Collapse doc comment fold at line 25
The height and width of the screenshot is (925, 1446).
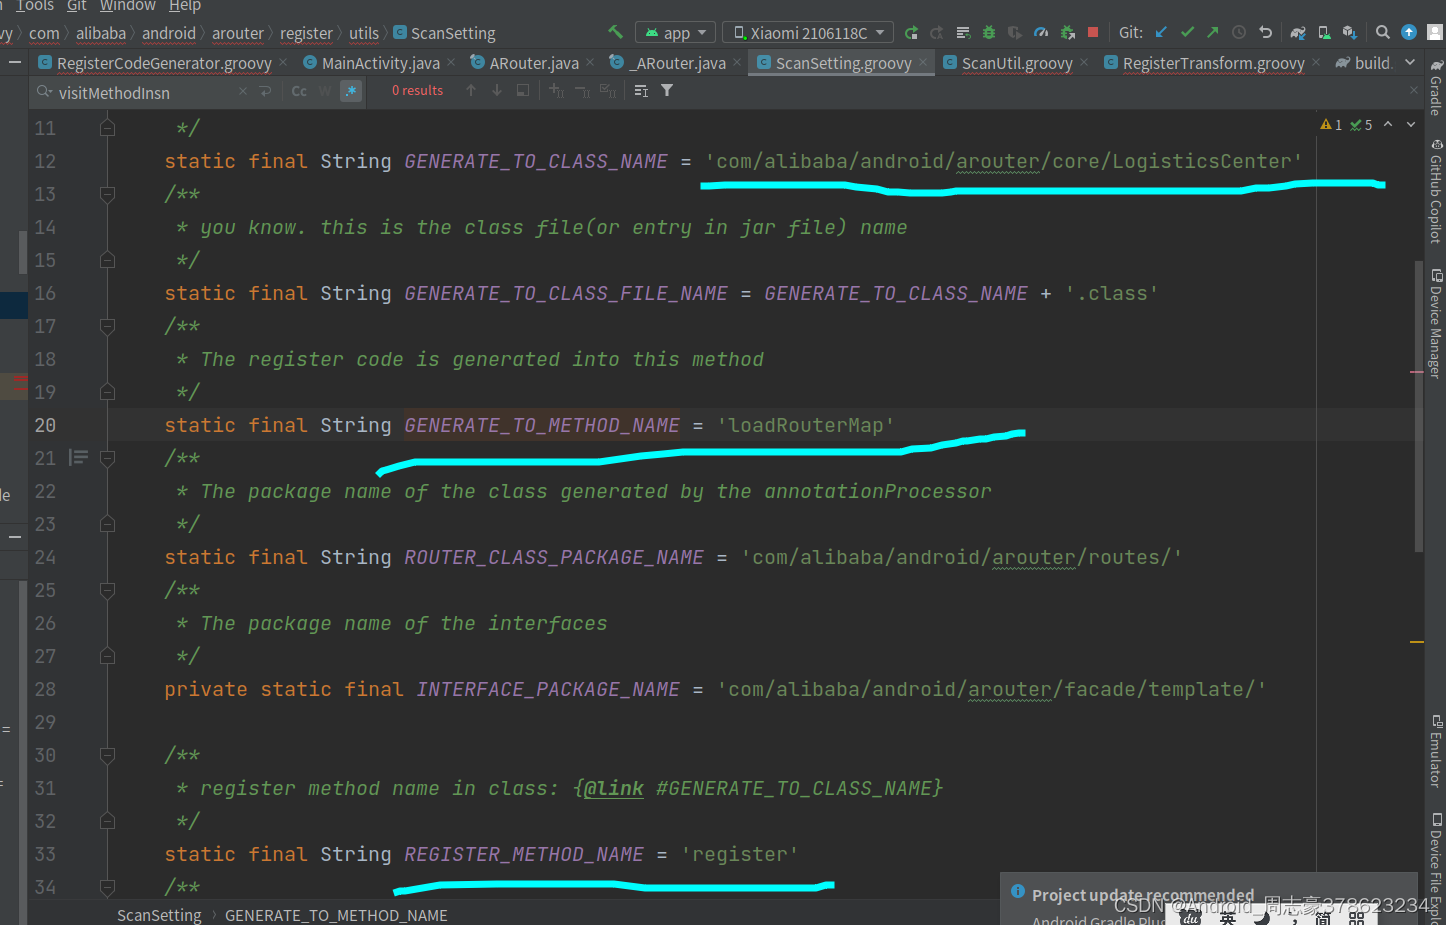[x=107, y=590]
